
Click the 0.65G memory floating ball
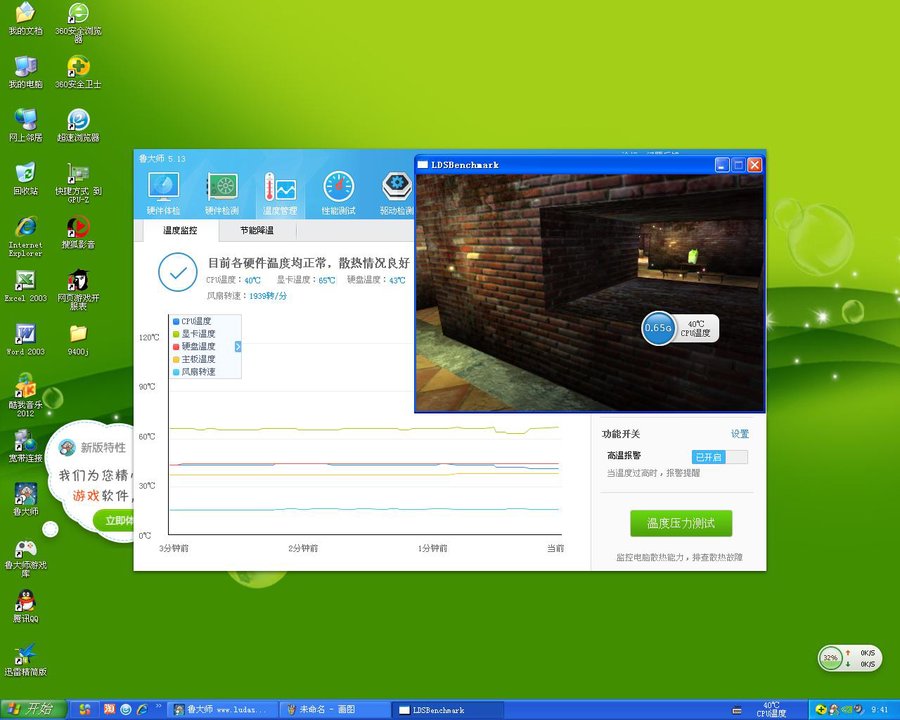coord(658,328)
